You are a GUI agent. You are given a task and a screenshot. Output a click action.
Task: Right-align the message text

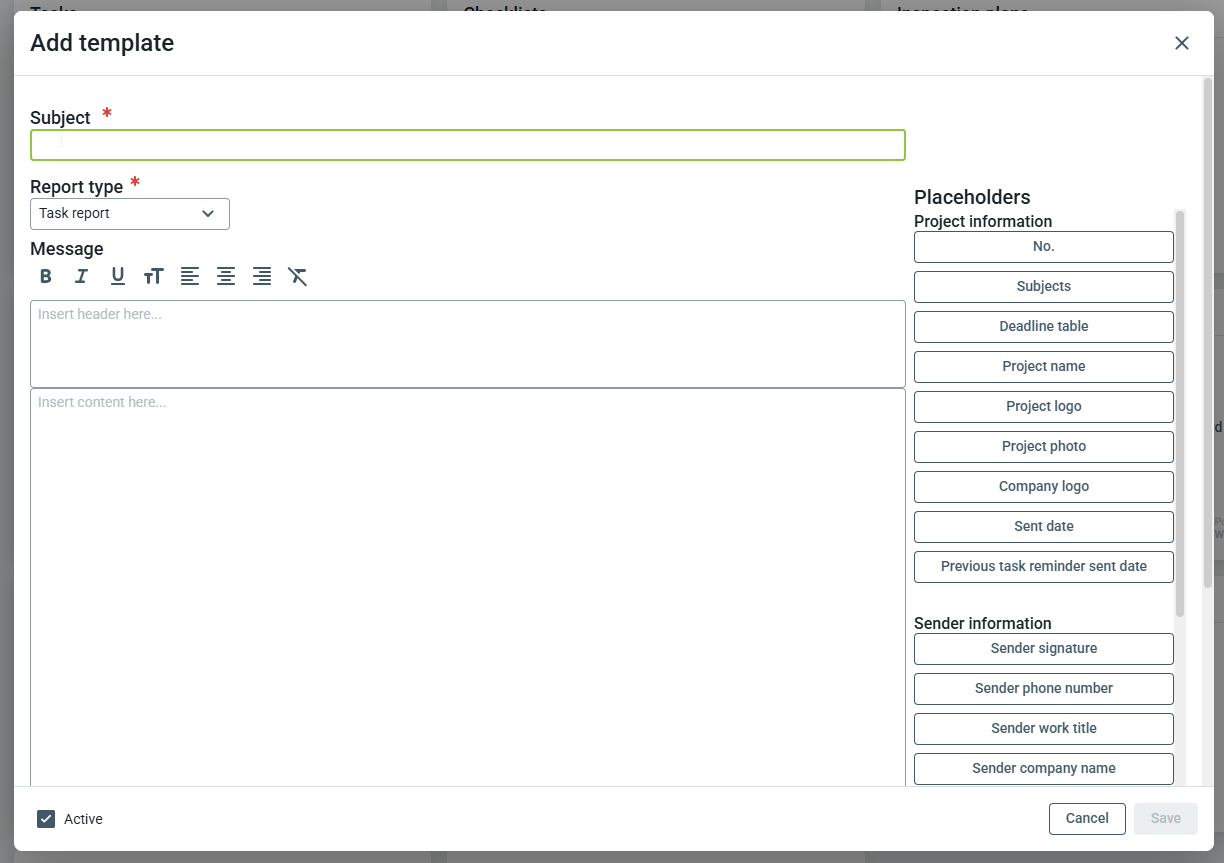point(262,277)
